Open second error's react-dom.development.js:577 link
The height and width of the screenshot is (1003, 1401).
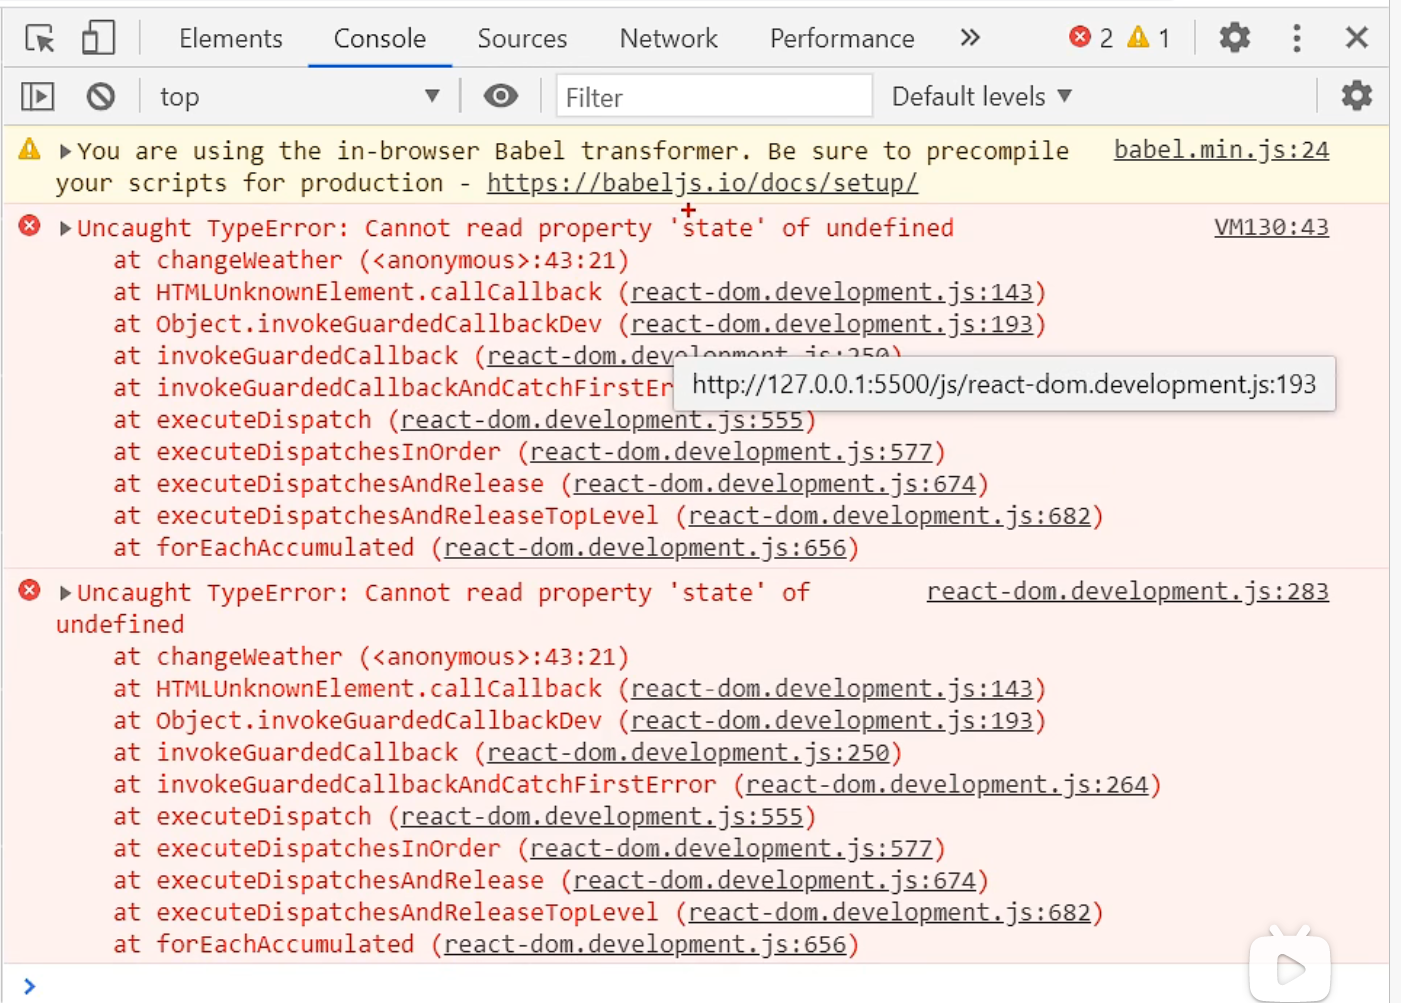(731, 849)
